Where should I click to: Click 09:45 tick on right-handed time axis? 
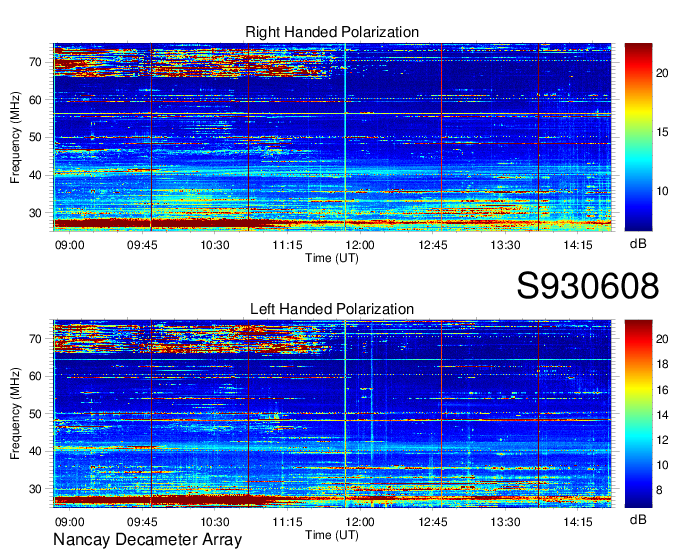[142, 245]
